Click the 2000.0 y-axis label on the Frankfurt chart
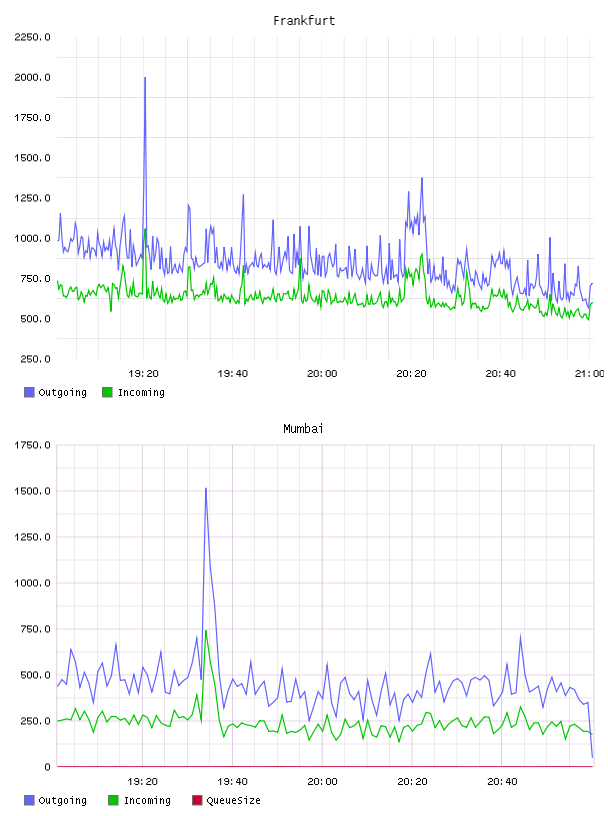 pos(32,77)
